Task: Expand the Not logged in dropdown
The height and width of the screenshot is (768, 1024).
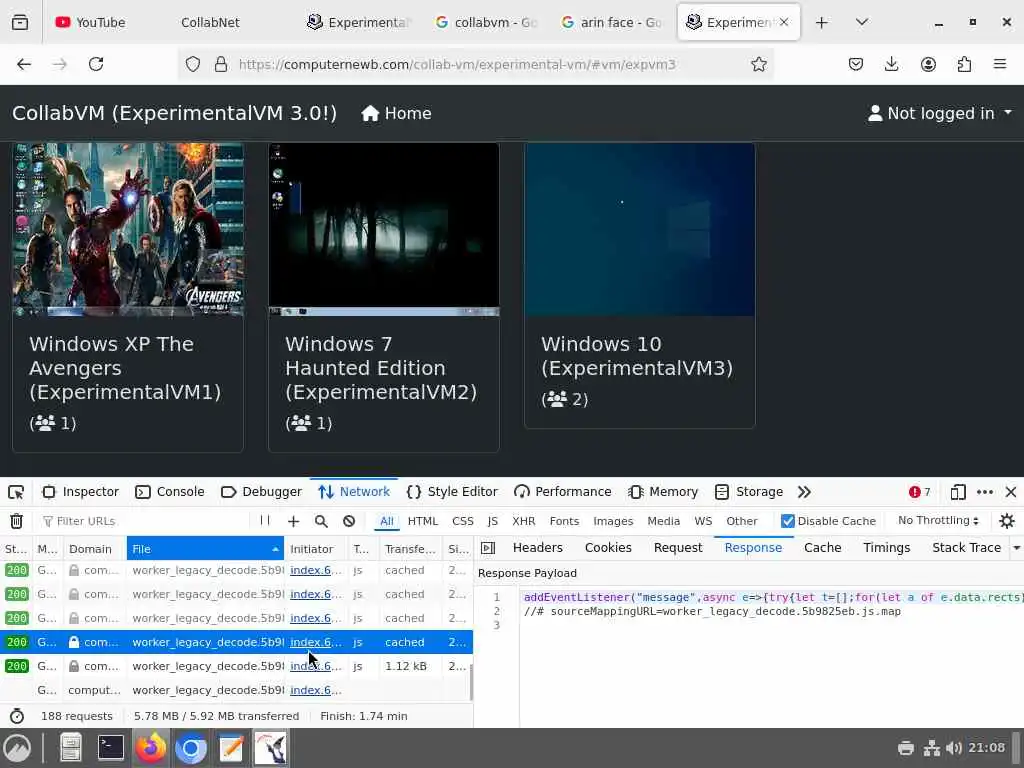Action: pos(940,113)
